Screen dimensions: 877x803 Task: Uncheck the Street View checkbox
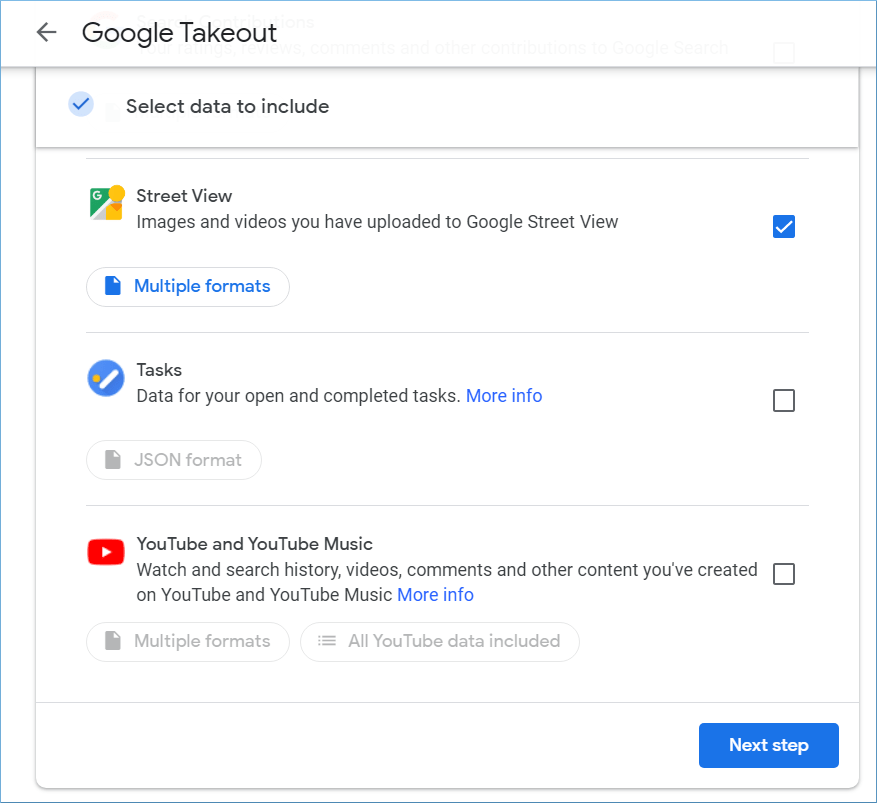[784, 226]
